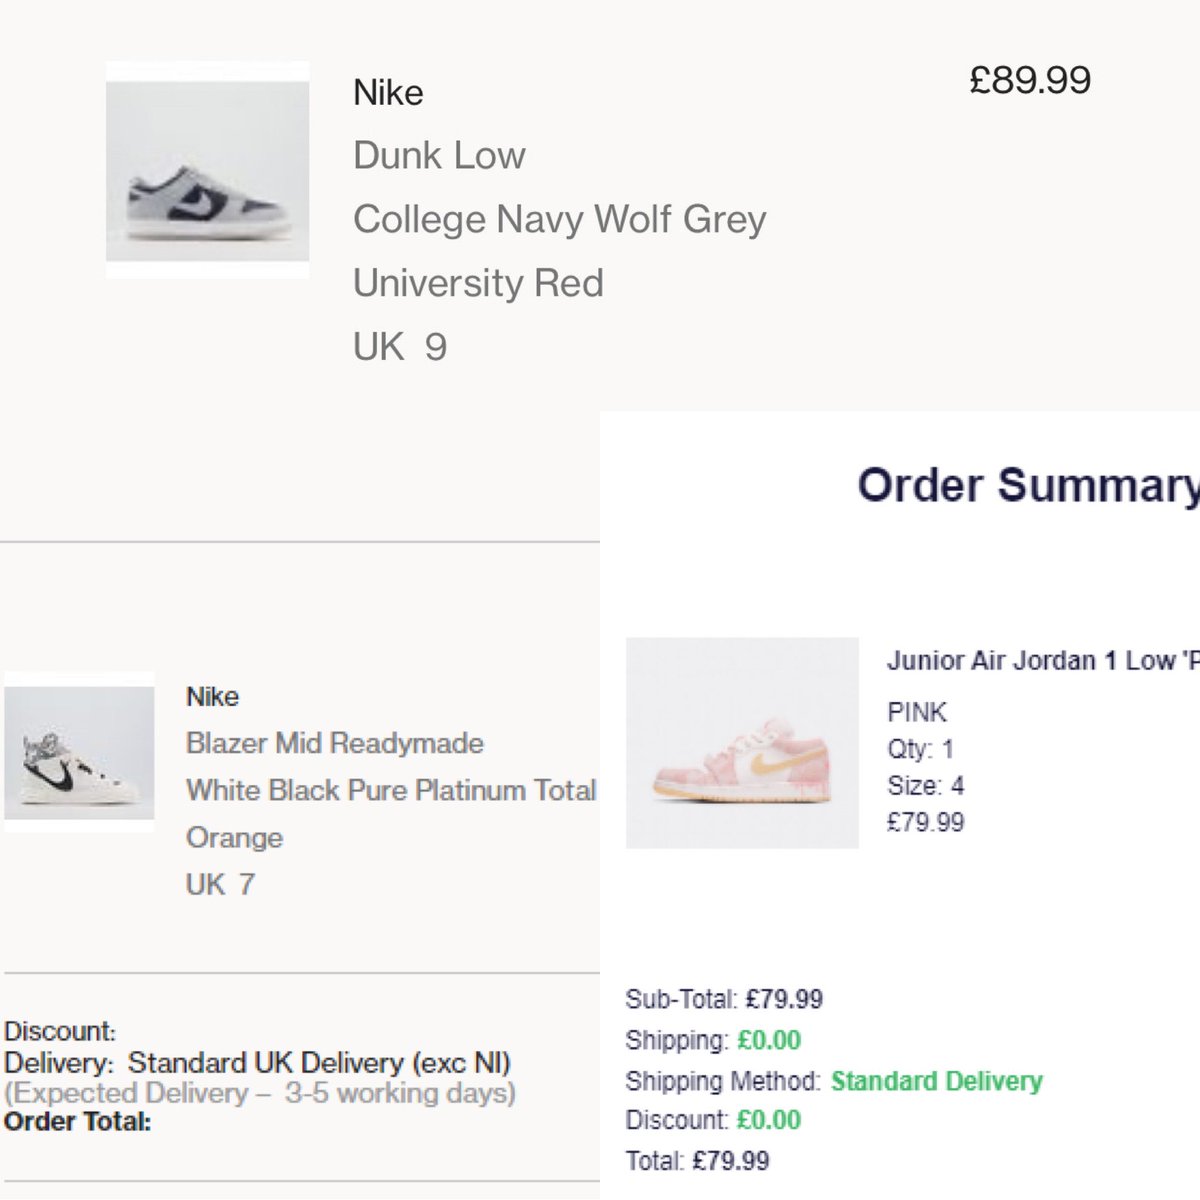Click the Order Summary heading

click(1027, 485)
